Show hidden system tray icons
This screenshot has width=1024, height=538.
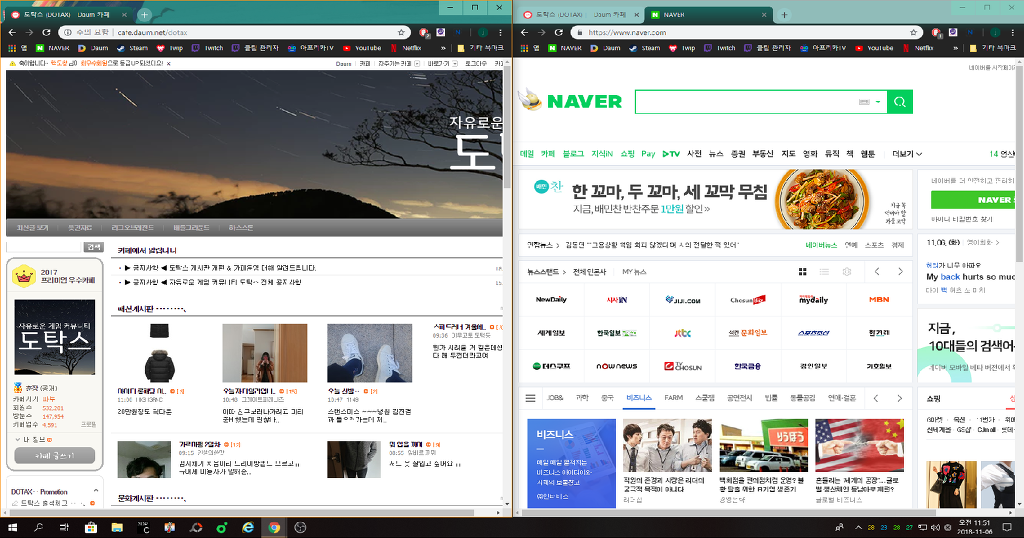pos(858,528)
